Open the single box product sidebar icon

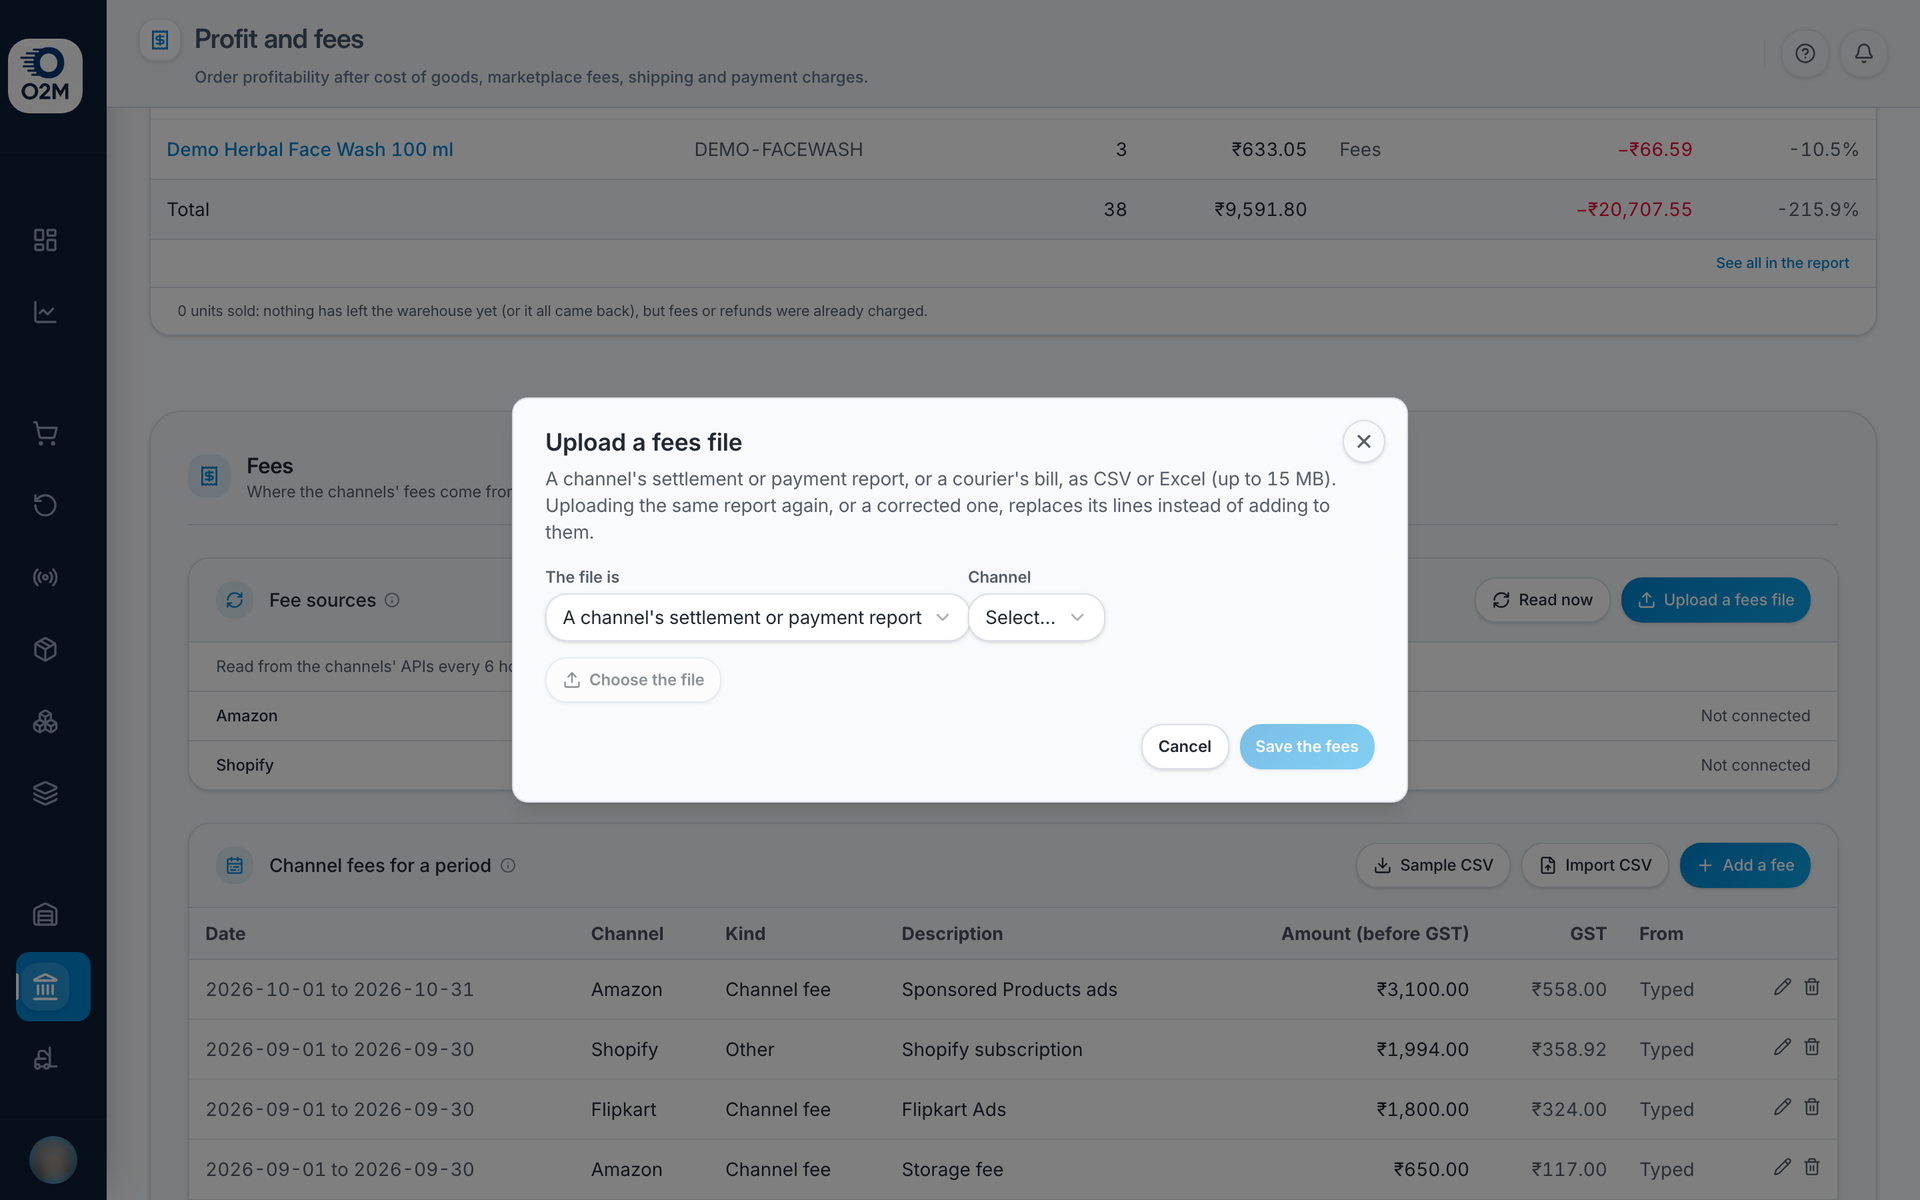click(45, 649)
